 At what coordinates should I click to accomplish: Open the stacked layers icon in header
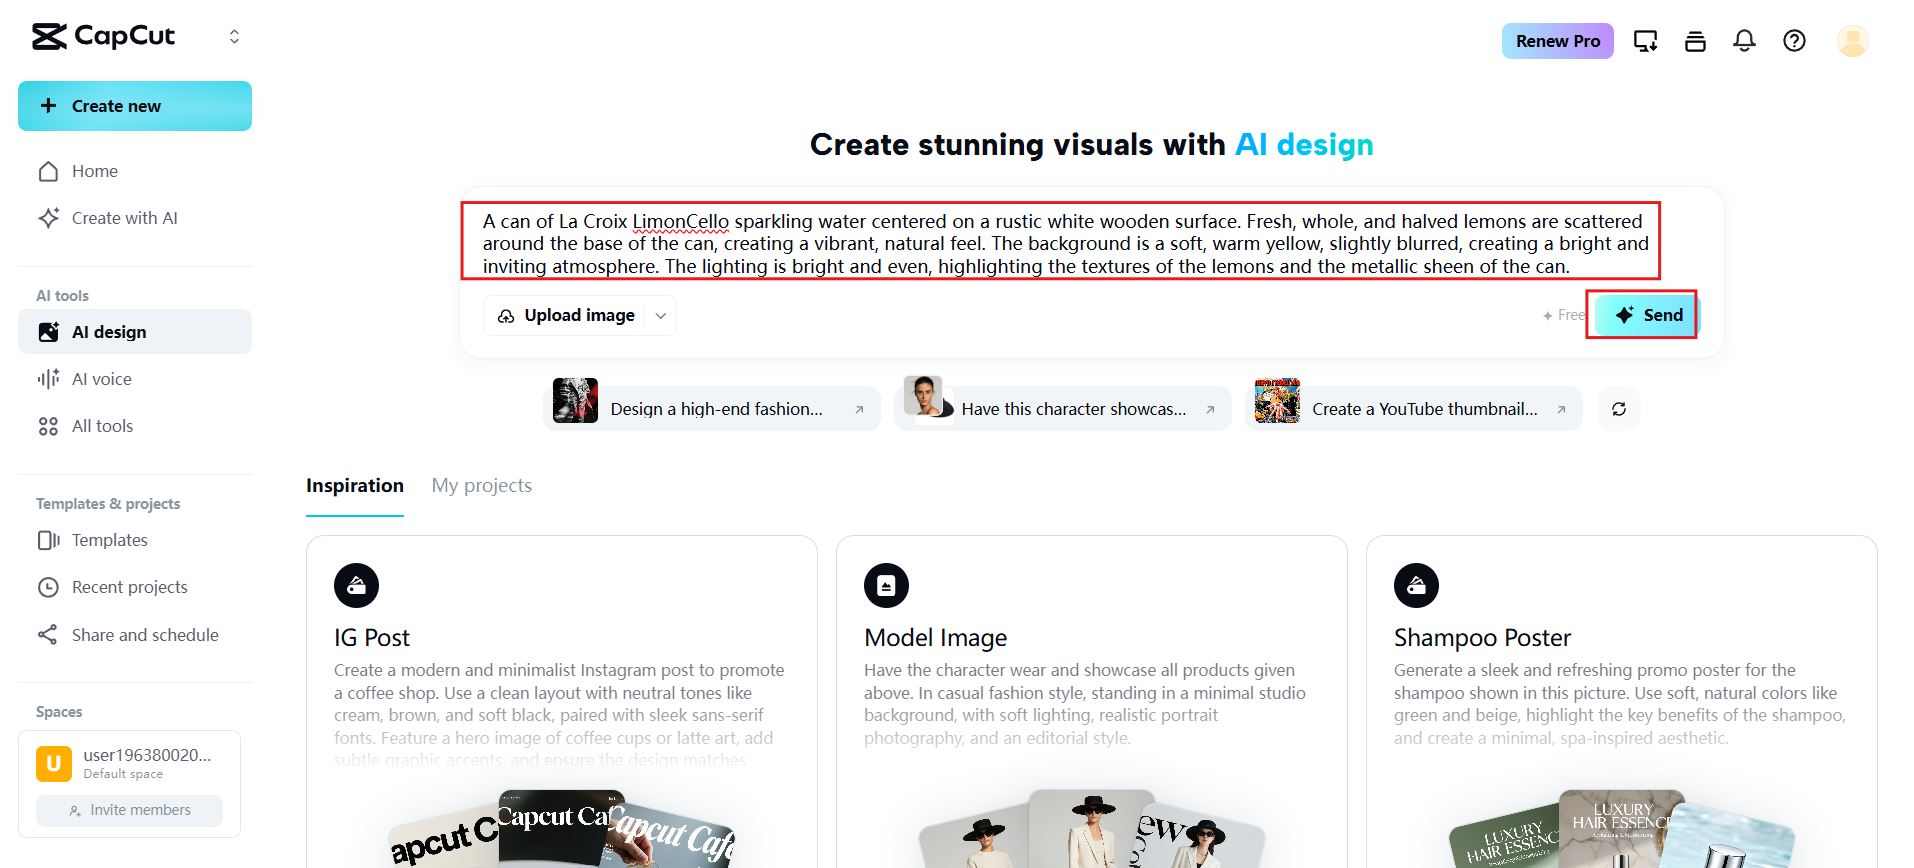click(1695, 41)
